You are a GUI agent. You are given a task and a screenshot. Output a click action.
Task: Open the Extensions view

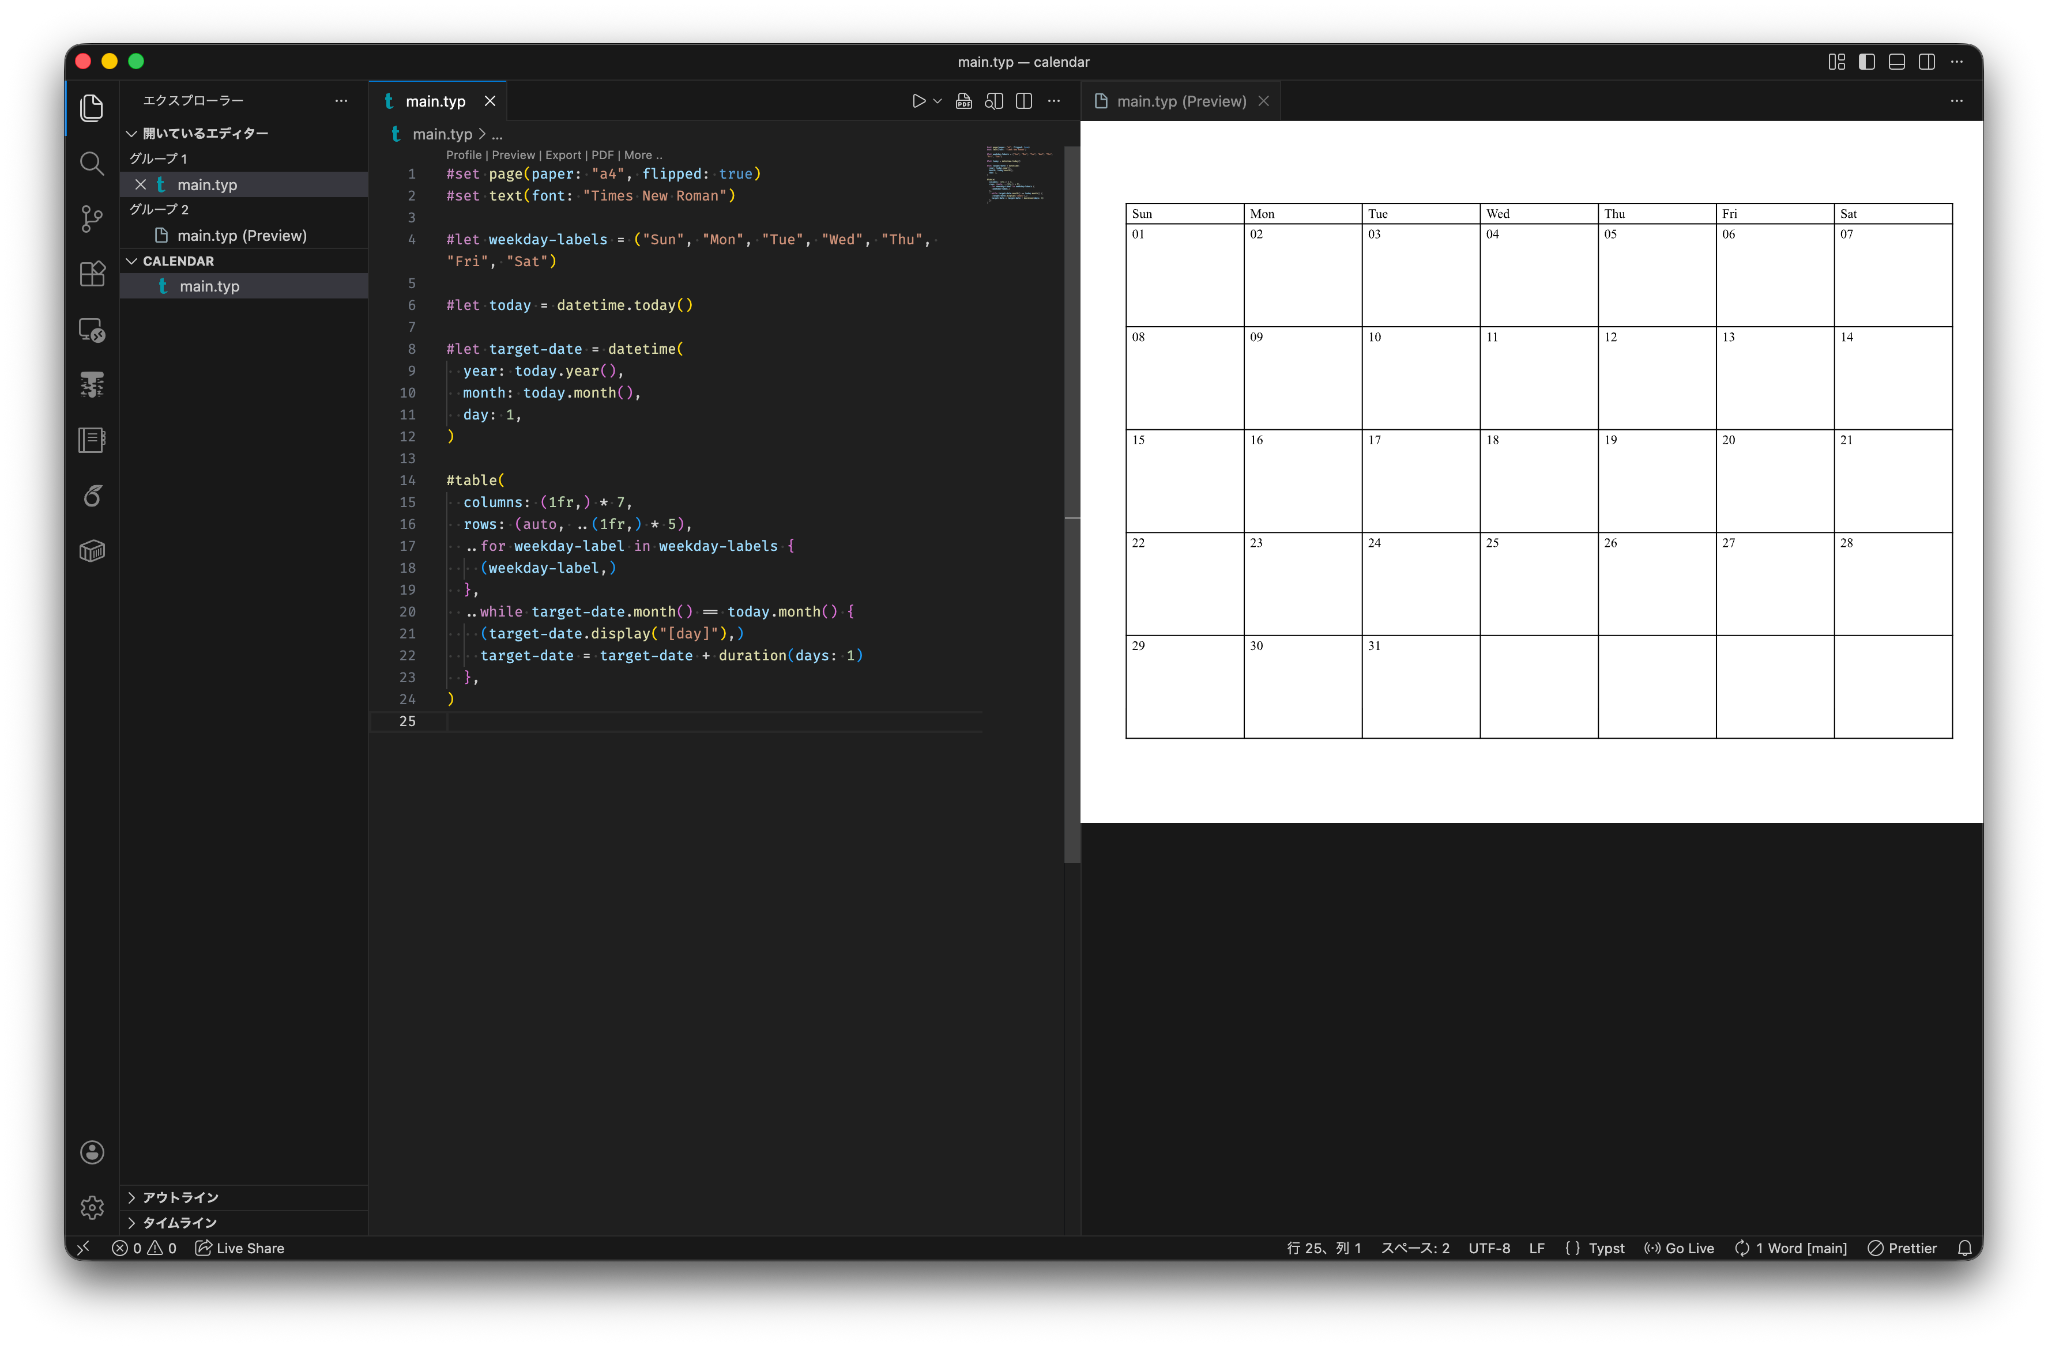click(92, 274)
